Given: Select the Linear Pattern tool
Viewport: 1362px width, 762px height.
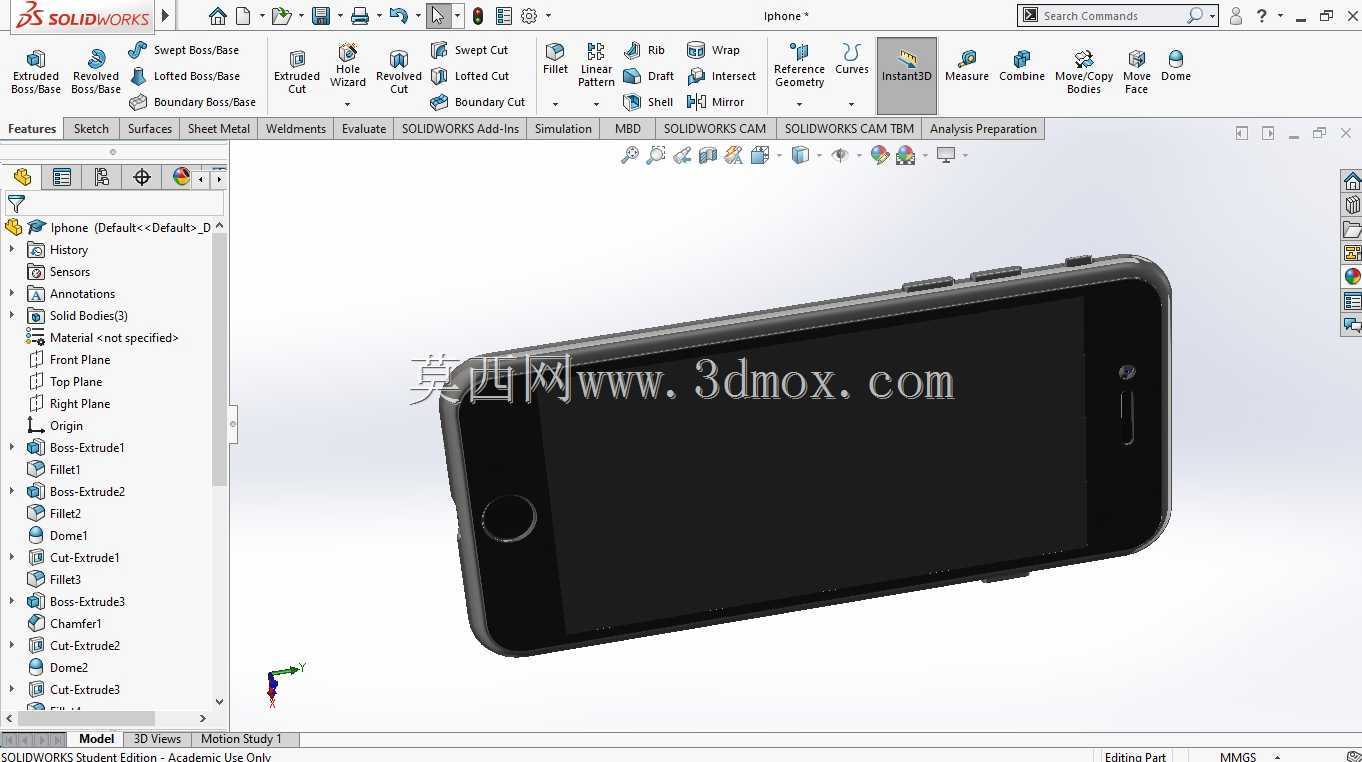Looking at the screenshot, I should [x=596, y=66].
